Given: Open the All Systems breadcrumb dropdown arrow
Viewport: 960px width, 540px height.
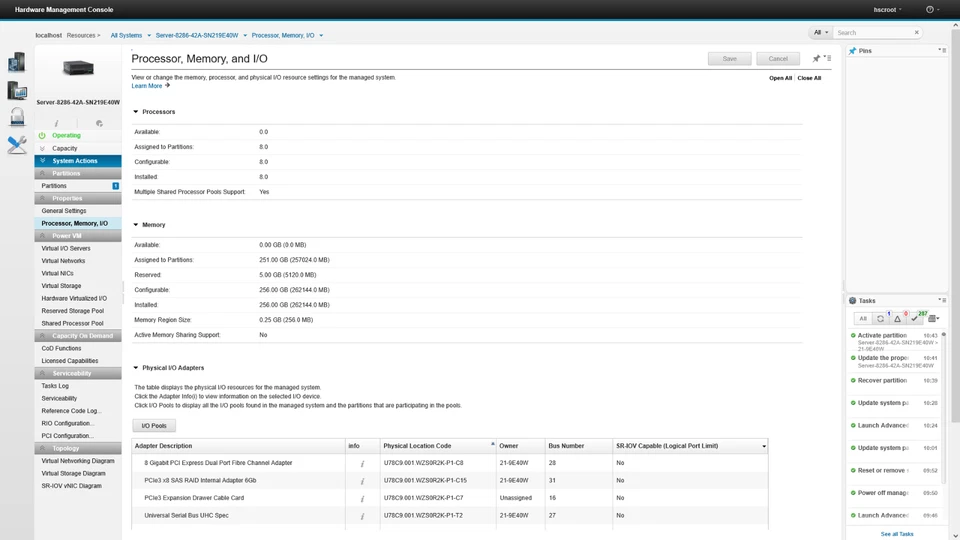Looking at the screenshot, I should pyautogui.click(x=149, y=36).
